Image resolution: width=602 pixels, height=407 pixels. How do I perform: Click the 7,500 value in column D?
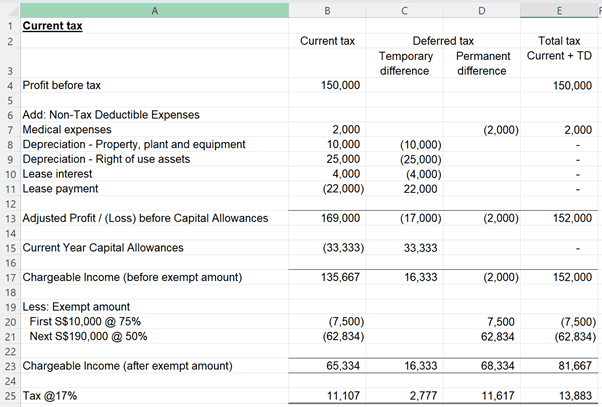[x=501, y=322]
